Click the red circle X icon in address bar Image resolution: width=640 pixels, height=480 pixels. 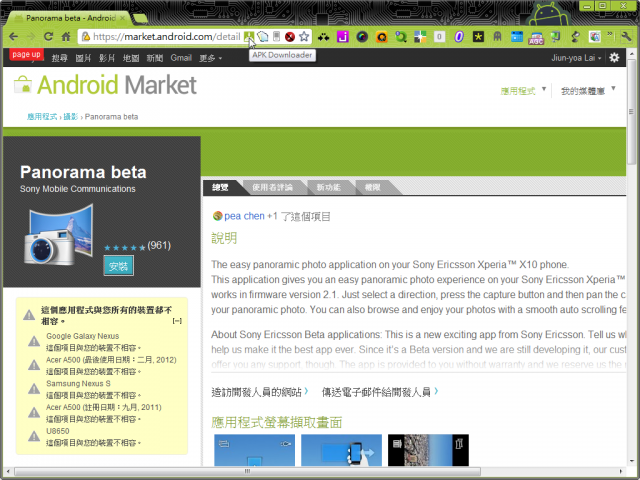(x=290, y=37)
